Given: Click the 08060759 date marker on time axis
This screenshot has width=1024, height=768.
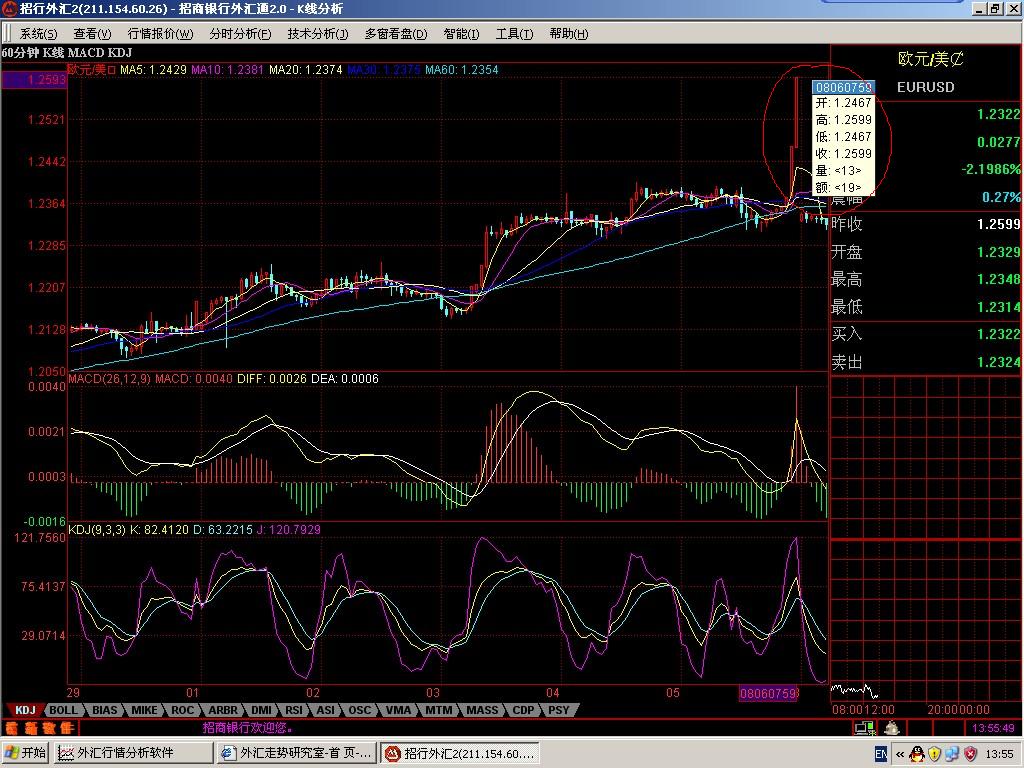Looking at the screenshot, I should tap(768, 693).
